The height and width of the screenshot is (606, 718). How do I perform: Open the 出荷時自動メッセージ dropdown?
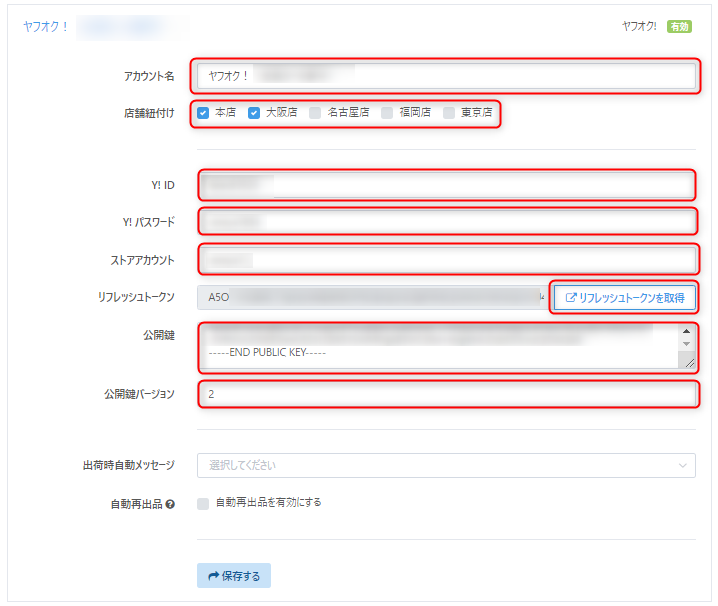coord(446,465)
